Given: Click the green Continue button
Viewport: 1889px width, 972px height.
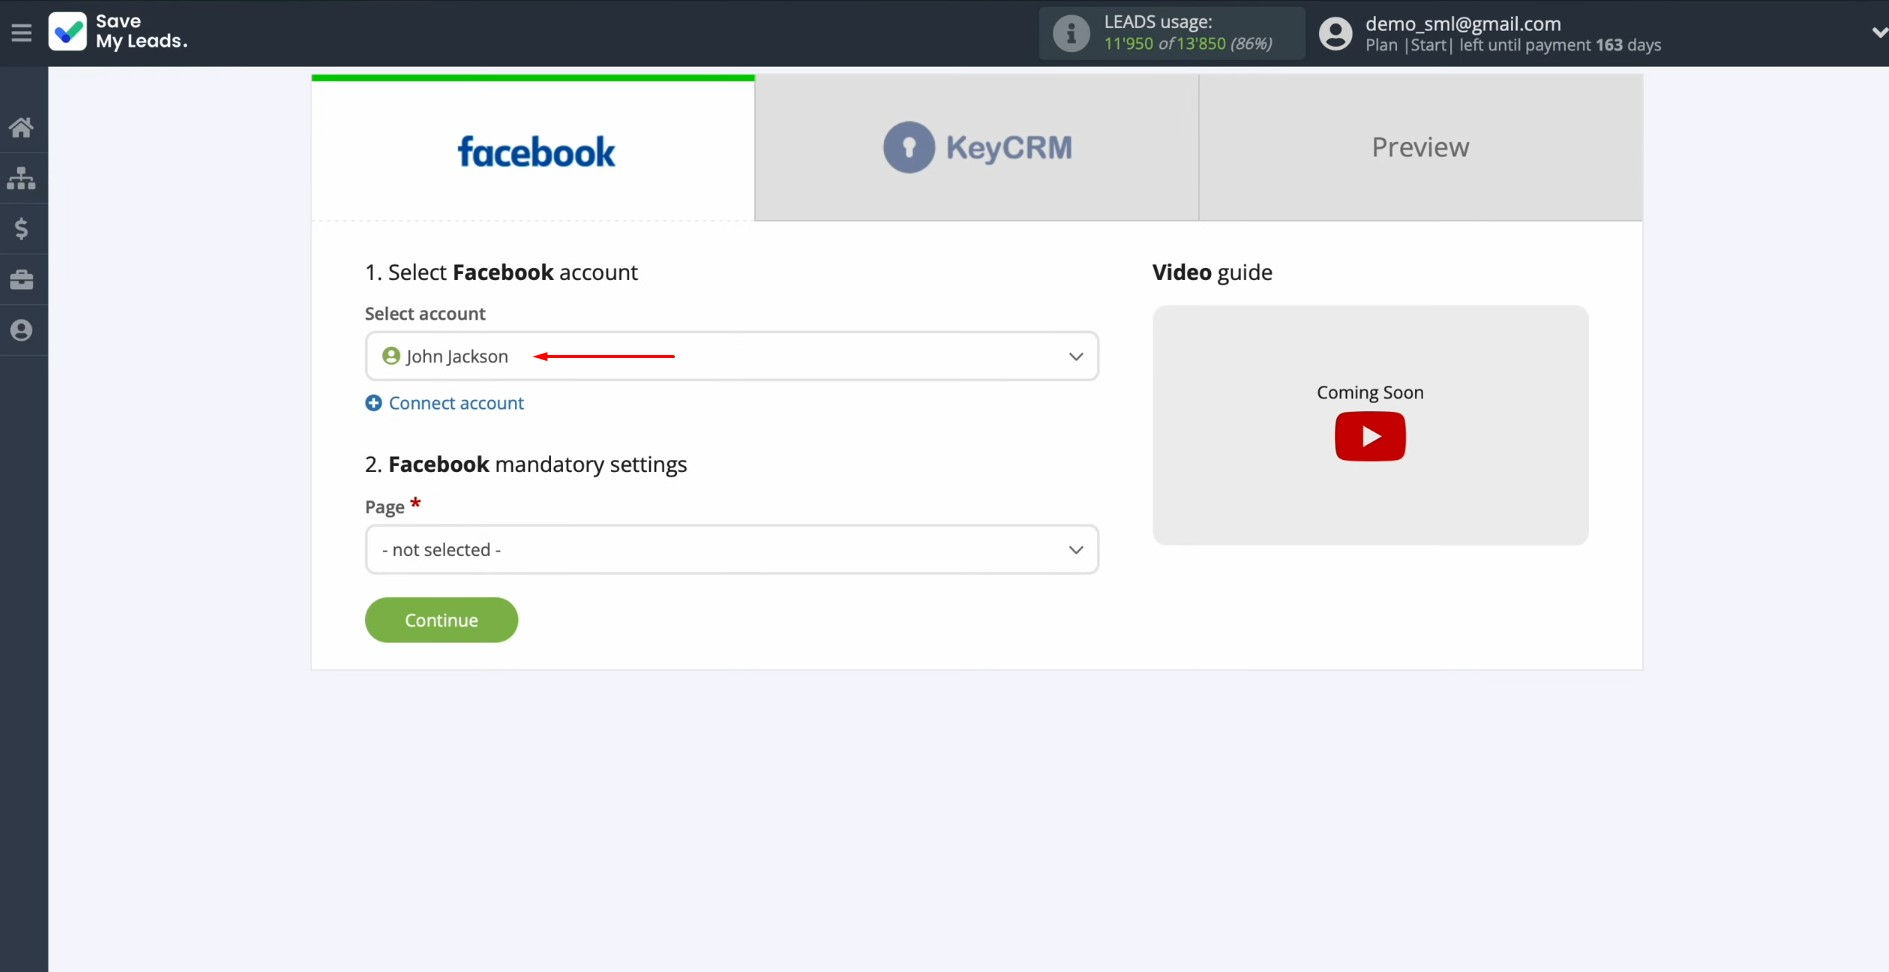Looking at the screenshot, I should pos(441,620).
